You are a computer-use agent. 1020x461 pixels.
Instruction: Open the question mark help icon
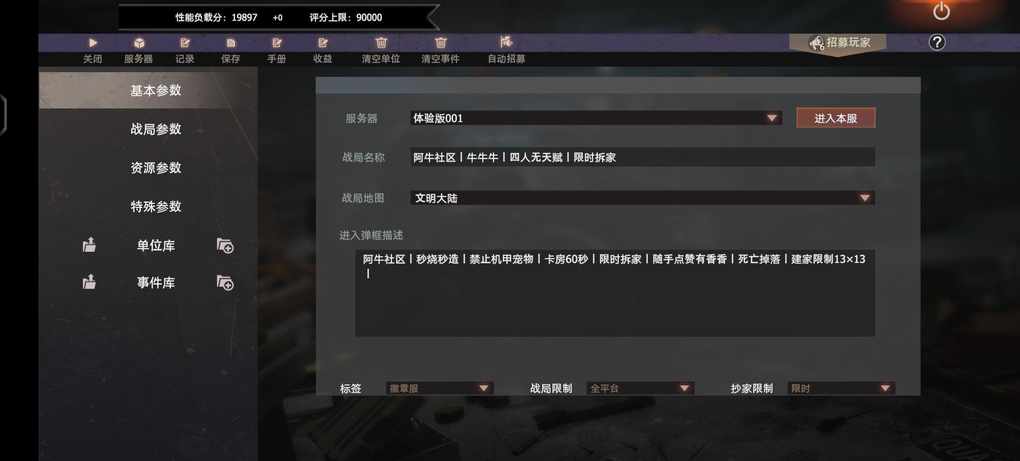coord(936,43)
